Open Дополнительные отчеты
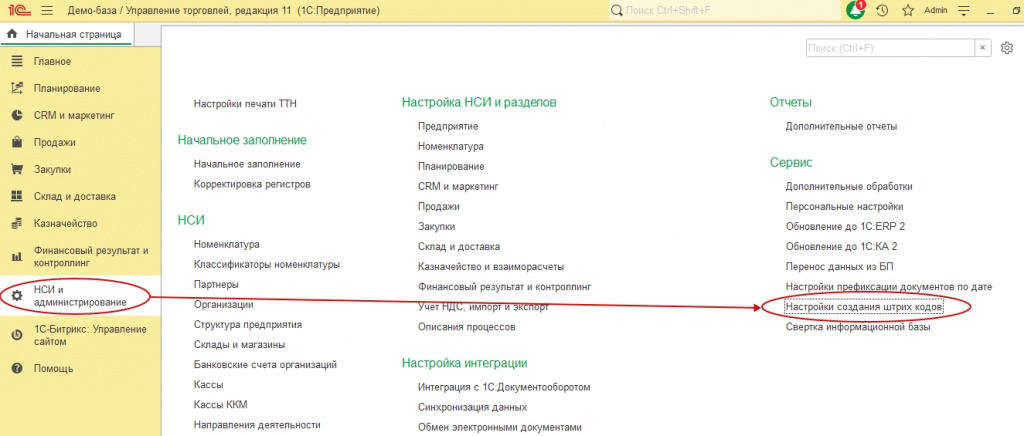 point(841,126)
